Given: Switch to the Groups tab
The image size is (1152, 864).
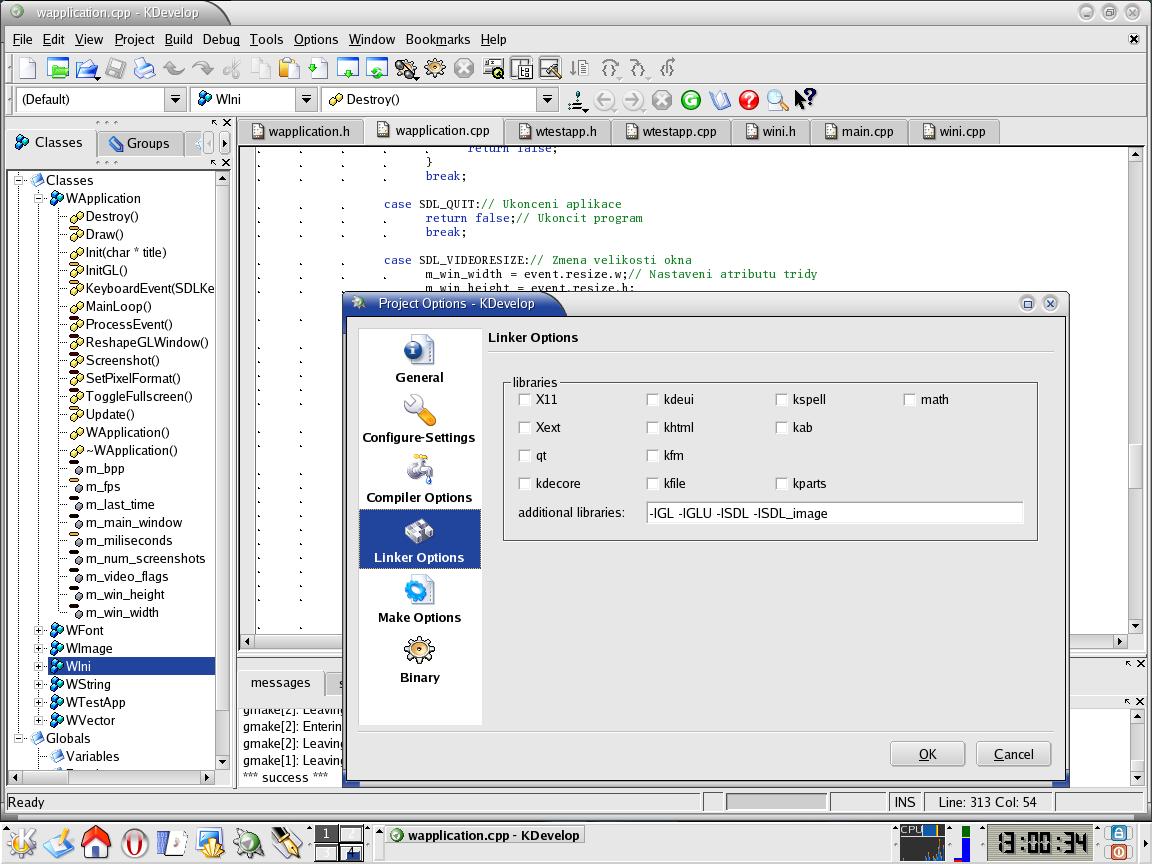Looking at the screenshot, I should (x=139, y=143).
